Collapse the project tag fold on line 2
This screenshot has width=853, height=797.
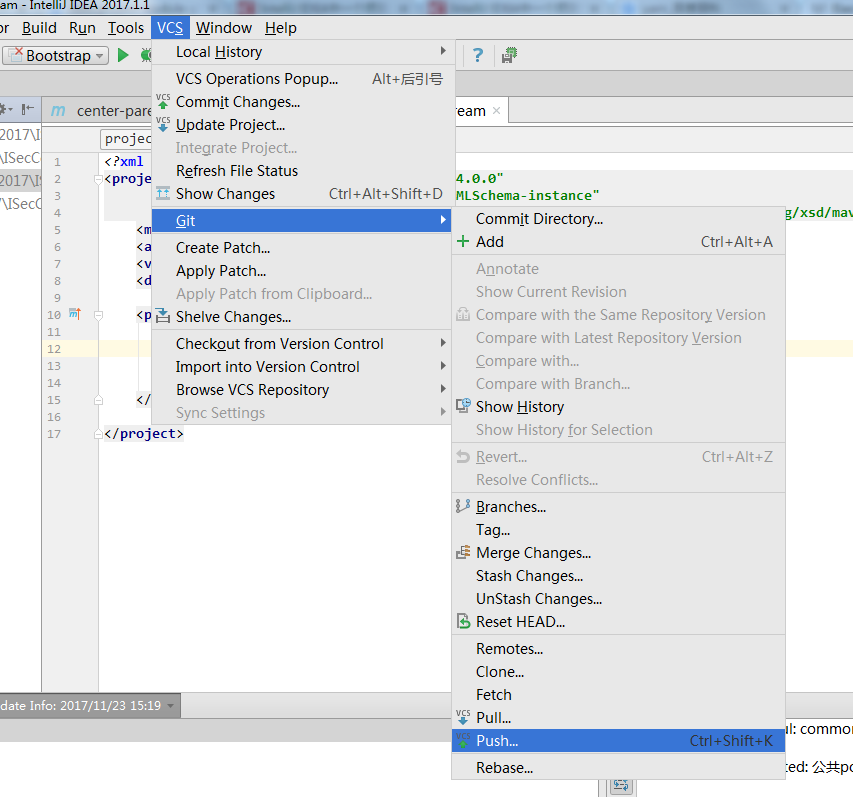click(x=98, y=179)
